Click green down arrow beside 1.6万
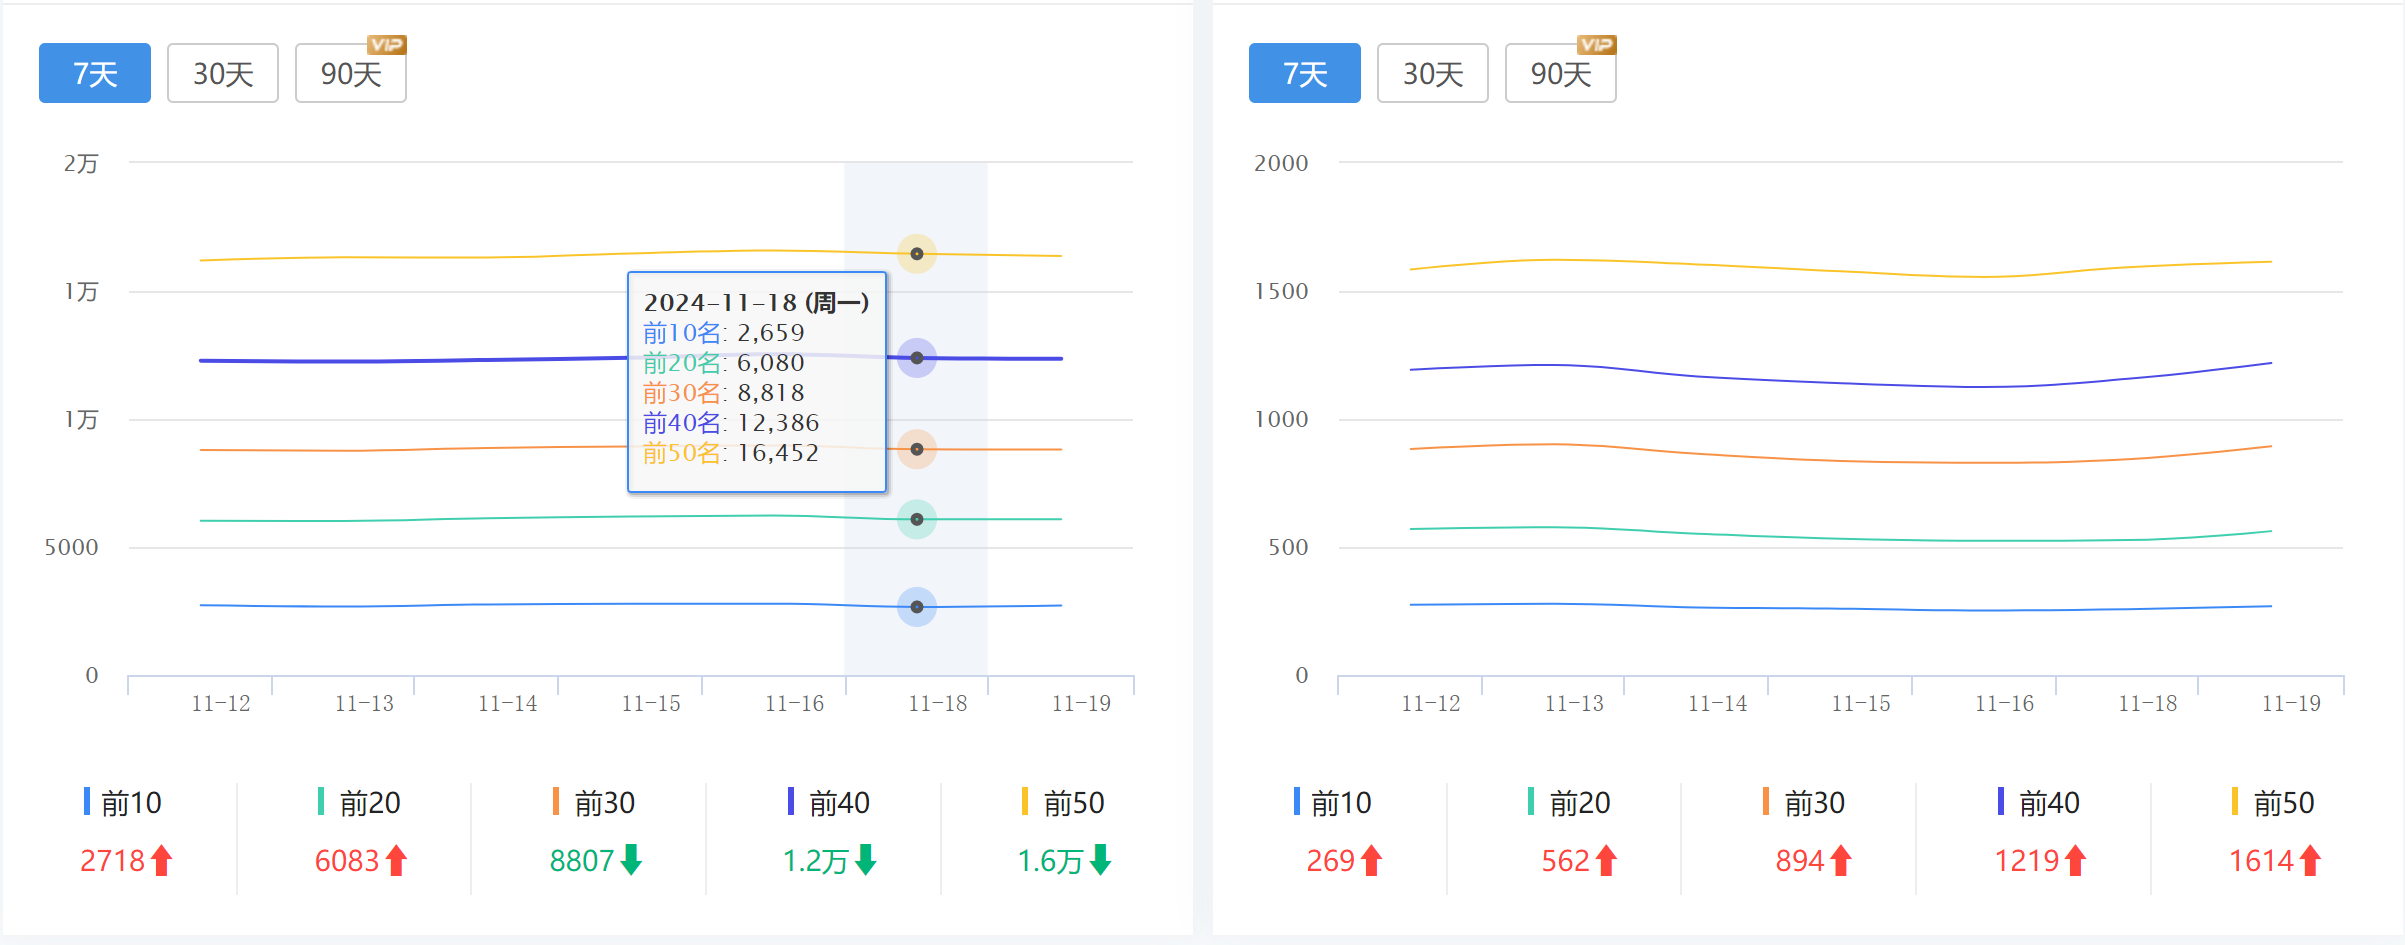The width and height of the screenshot is (2405, 945). 1100,860
